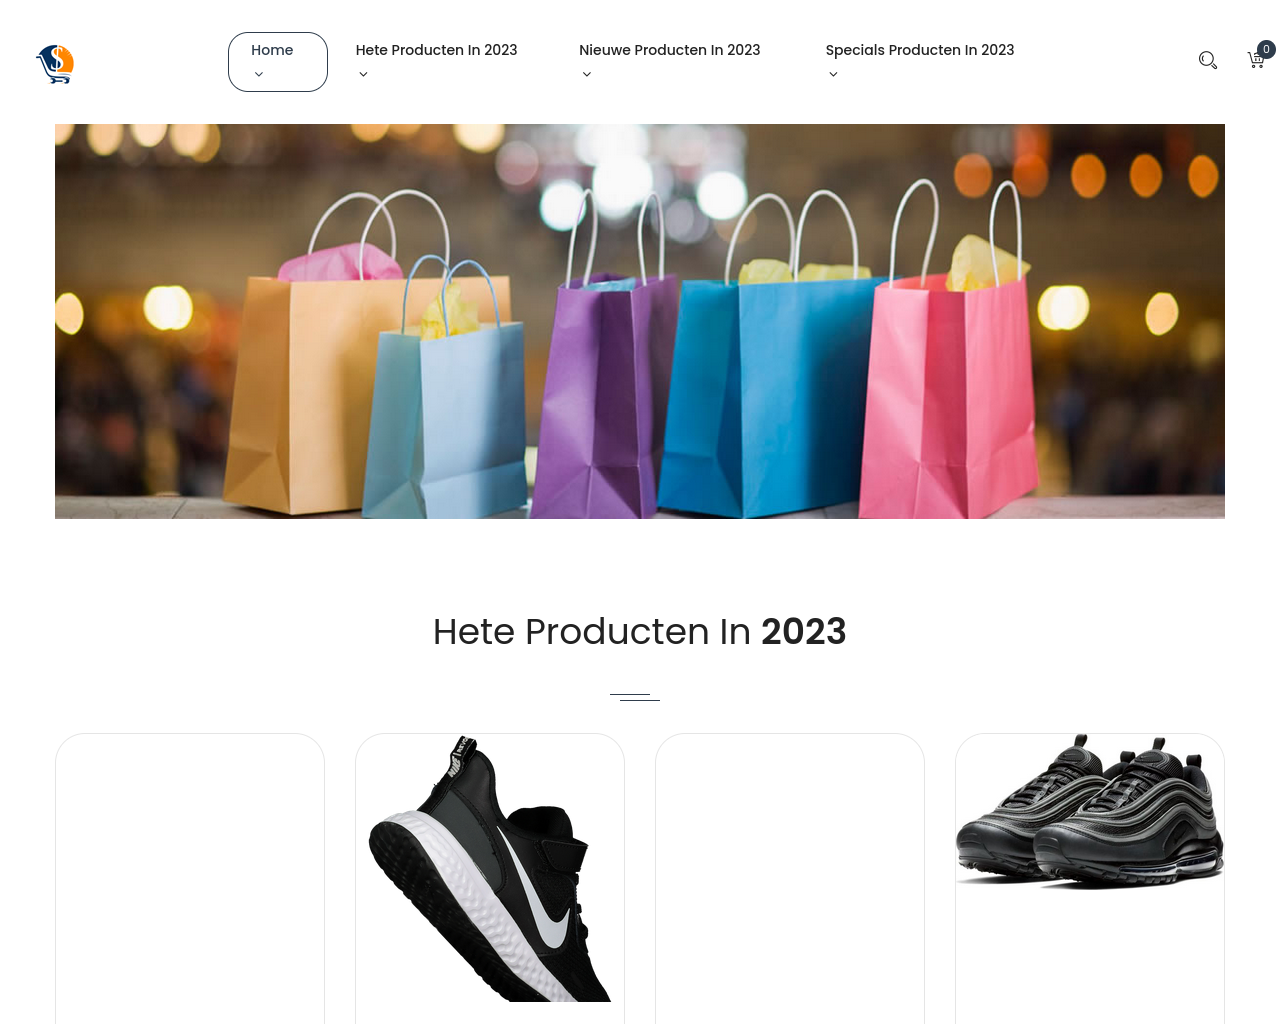Click the divider lines below the heading
This screenshot has height=1024, width=1280.
[635, 697]
